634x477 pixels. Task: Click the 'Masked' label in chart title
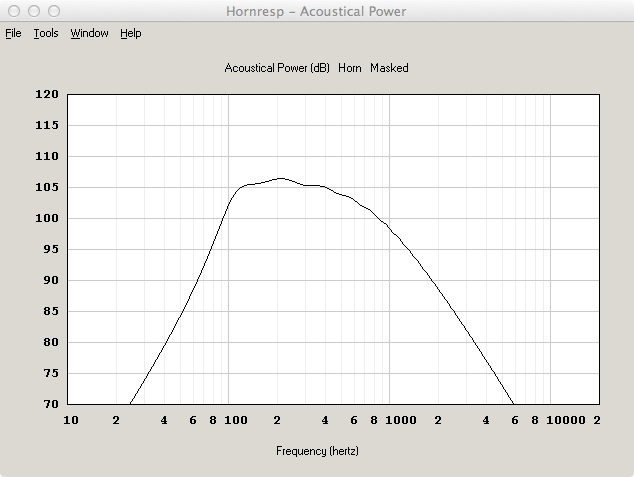(389, 68)
